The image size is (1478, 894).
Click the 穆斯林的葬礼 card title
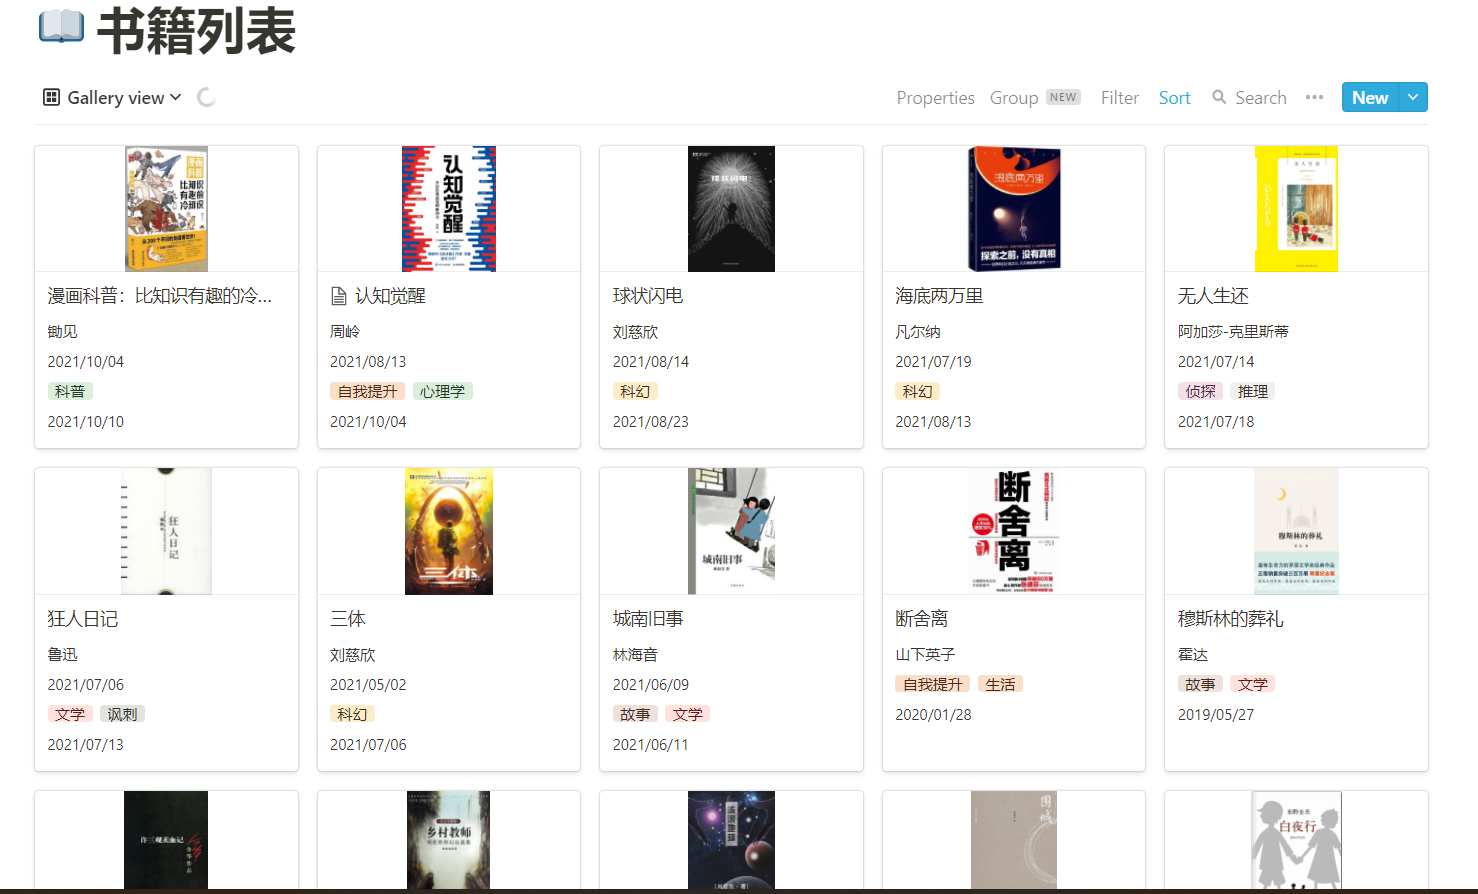(1230, 619)
